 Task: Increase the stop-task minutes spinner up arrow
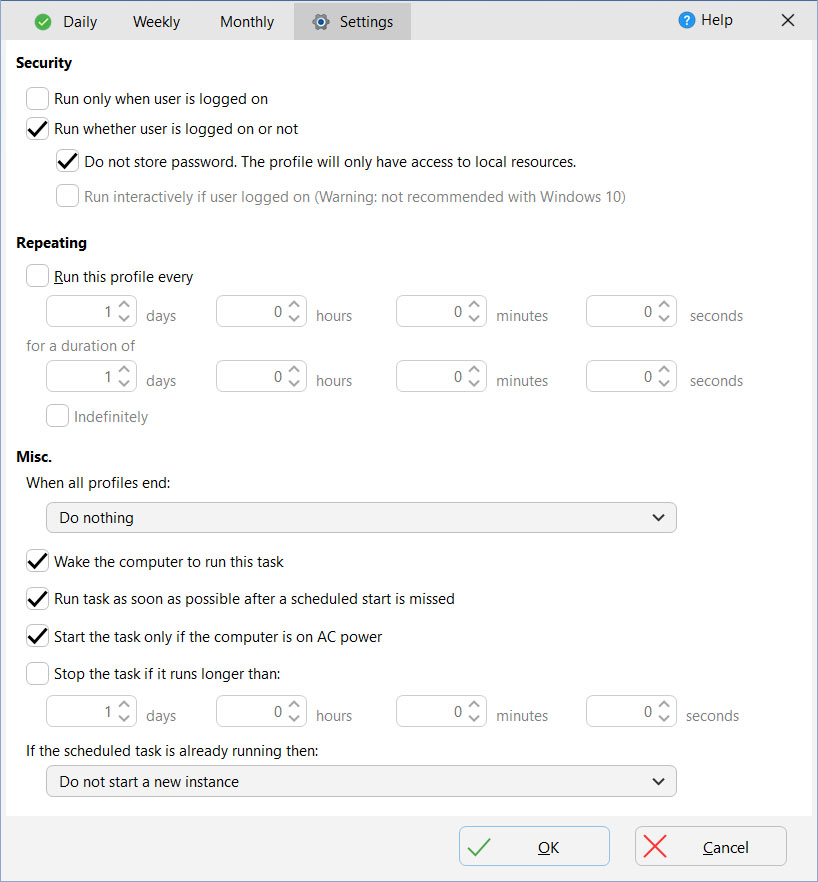click(x=474, y=705)
